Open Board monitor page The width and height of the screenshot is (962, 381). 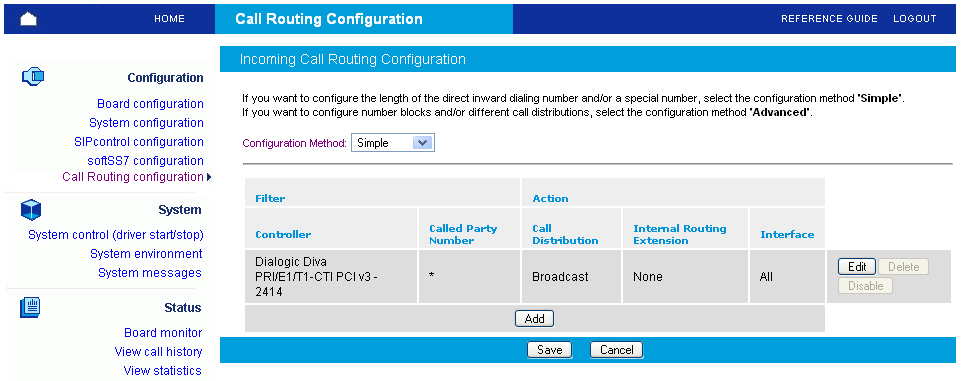163,333
